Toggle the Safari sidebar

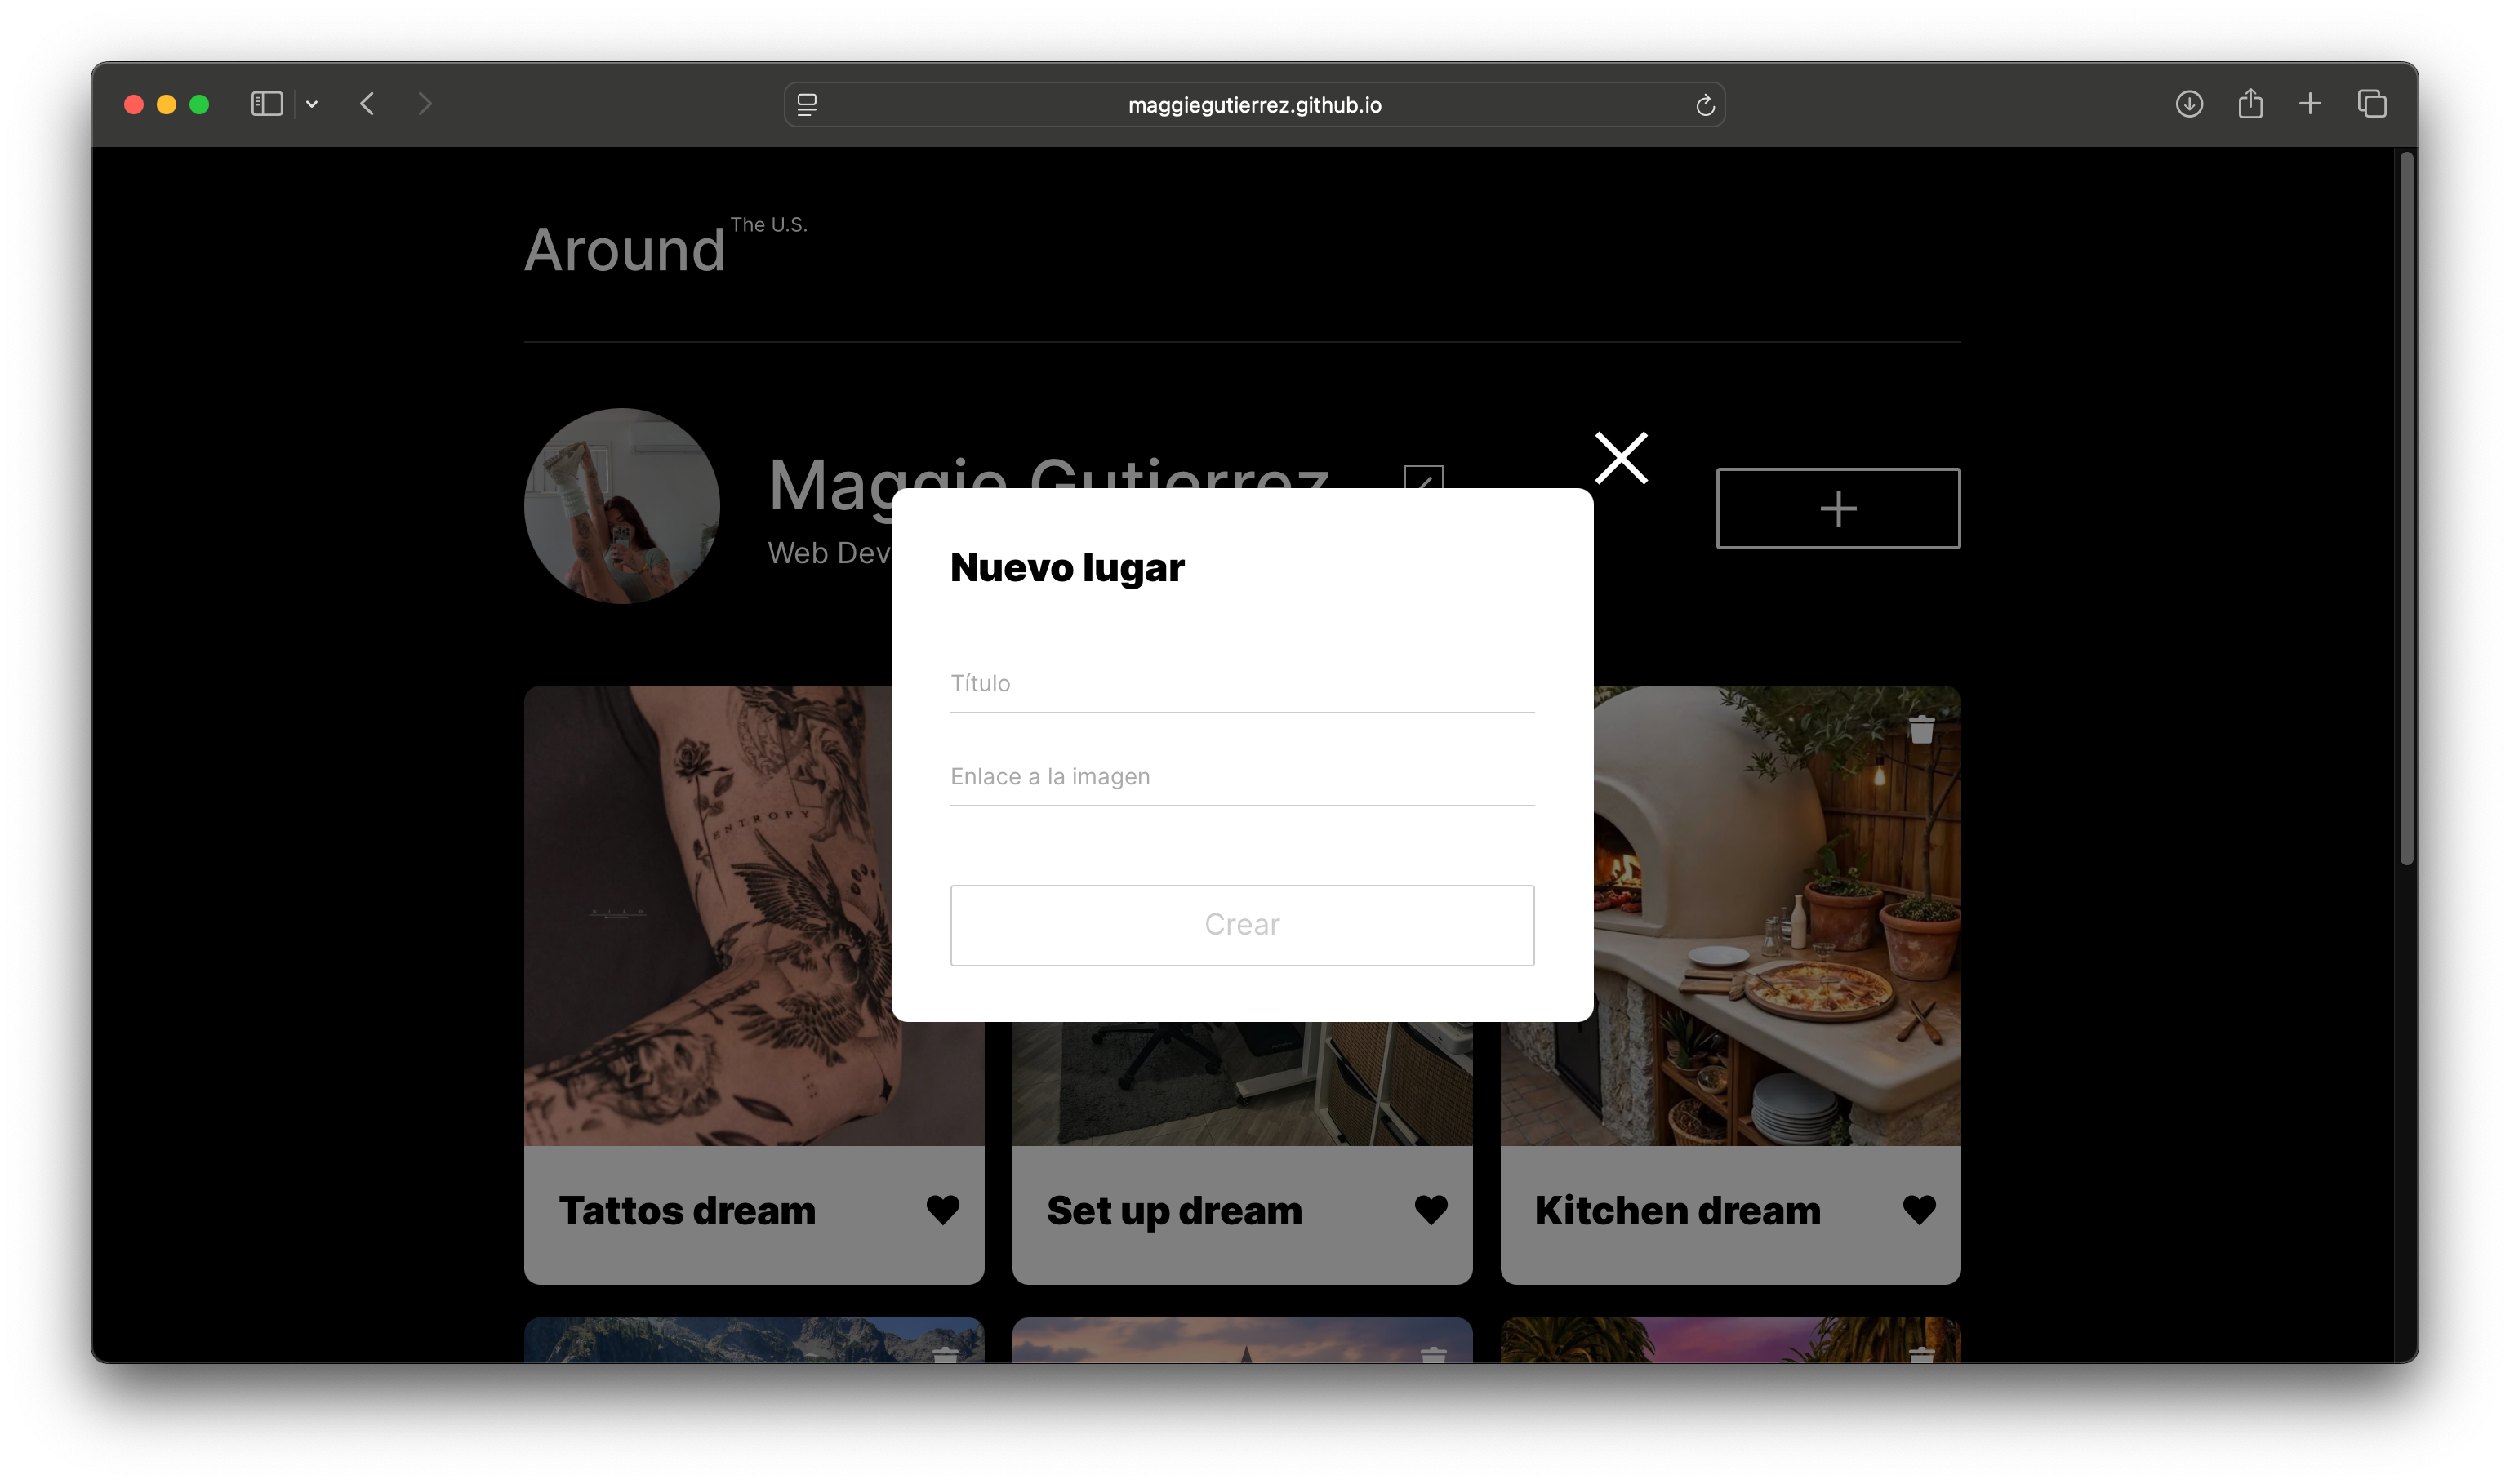click(x=266, y=104)
